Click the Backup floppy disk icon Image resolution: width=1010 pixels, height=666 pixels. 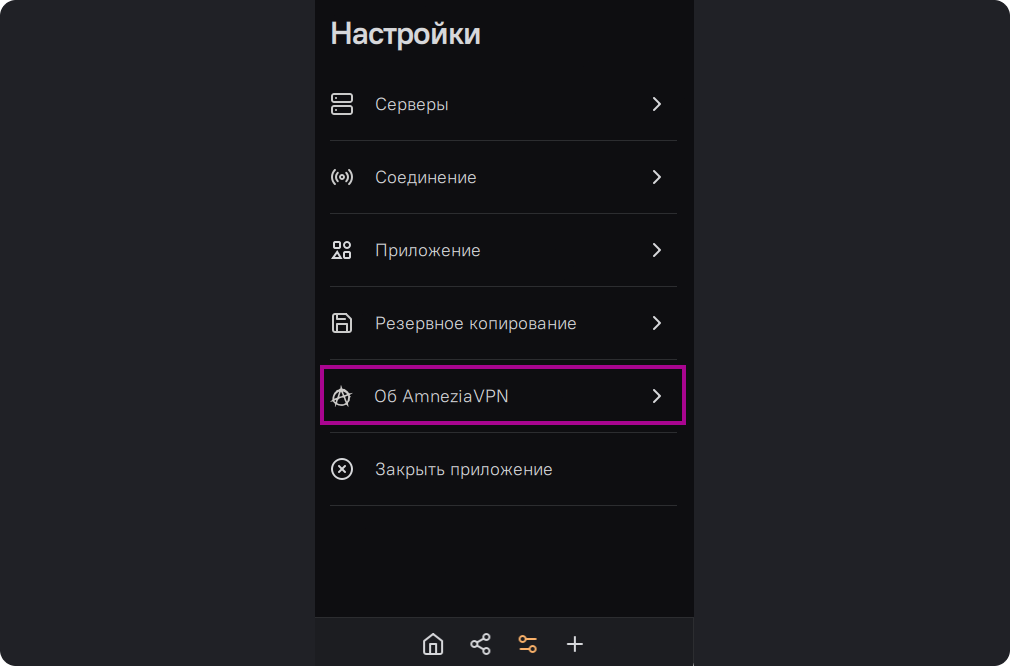coord(342,323)
